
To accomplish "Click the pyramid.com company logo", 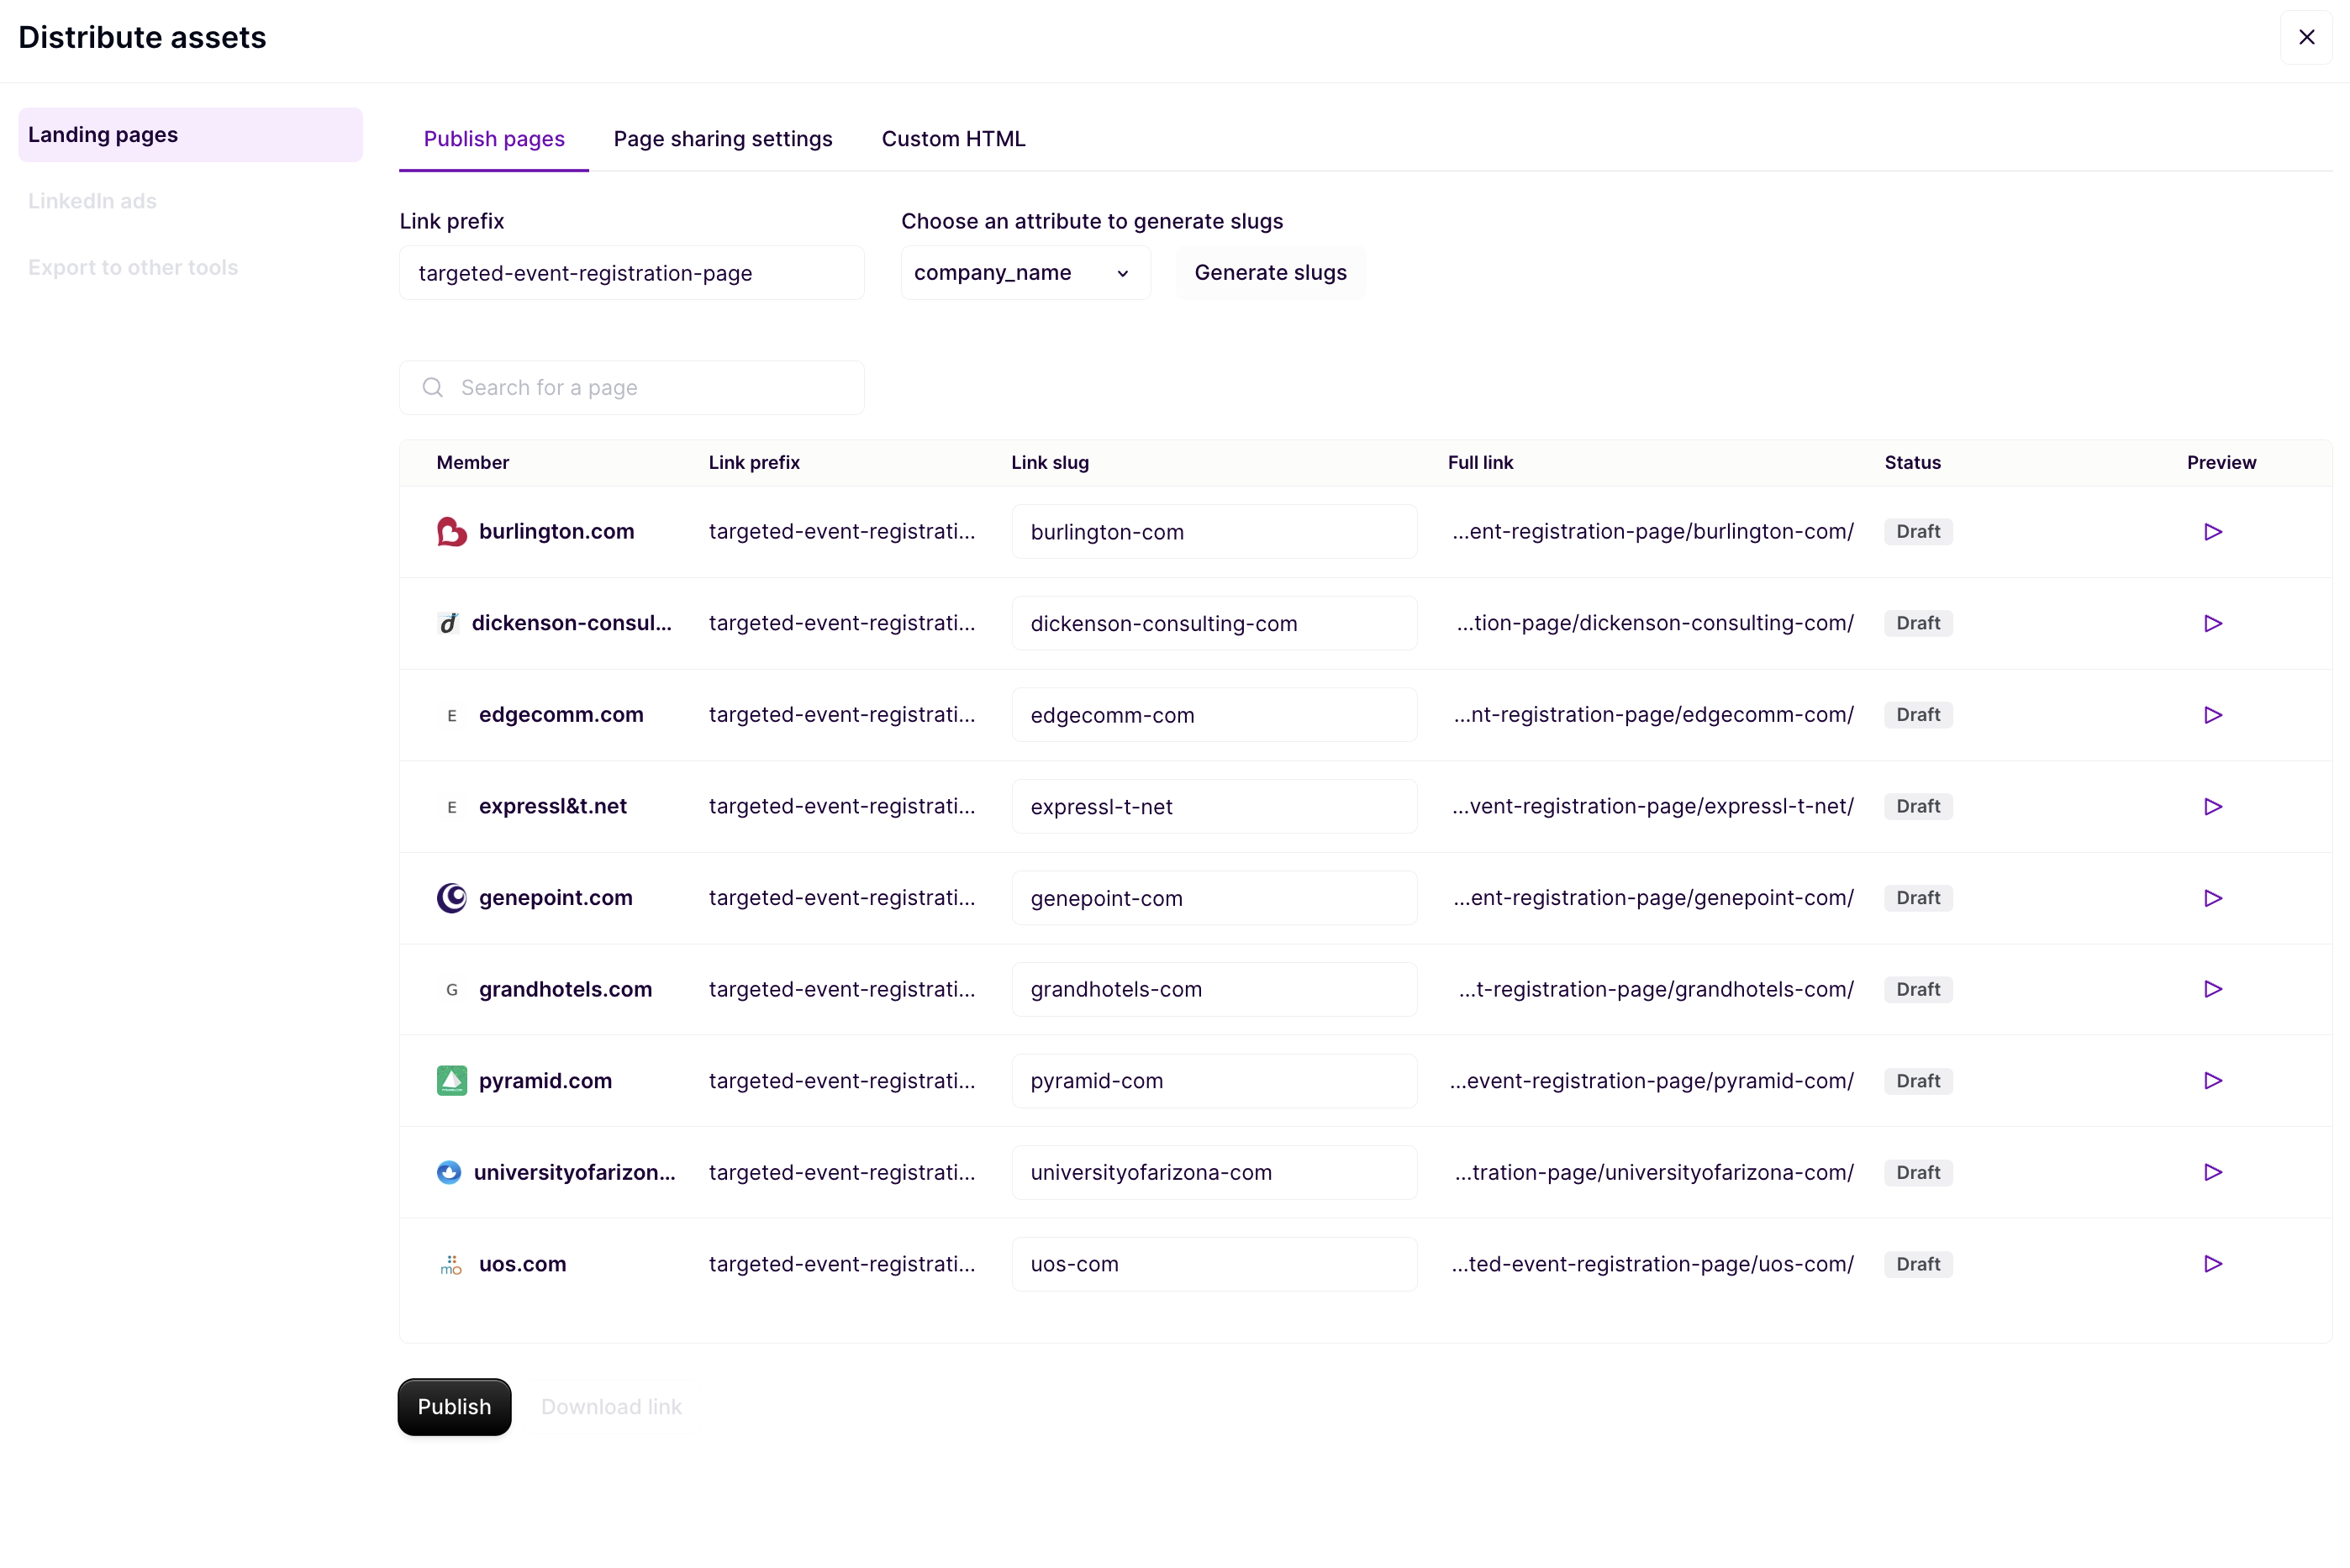I will [451, 1080].
